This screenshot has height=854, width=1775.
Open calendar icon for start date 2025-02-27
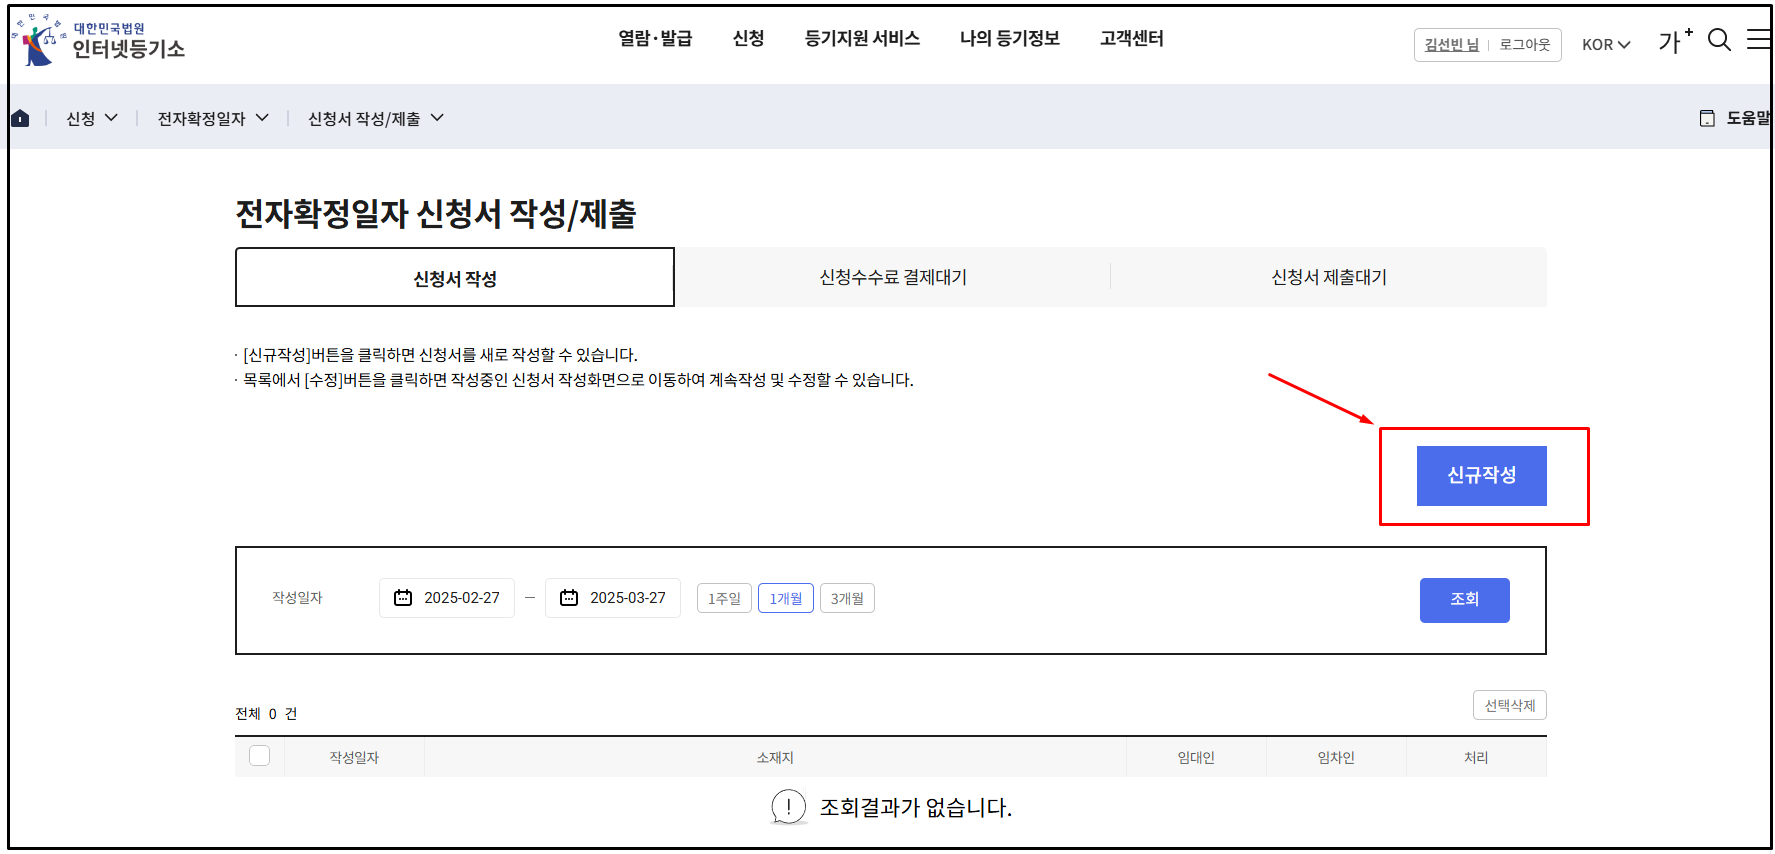403,598
